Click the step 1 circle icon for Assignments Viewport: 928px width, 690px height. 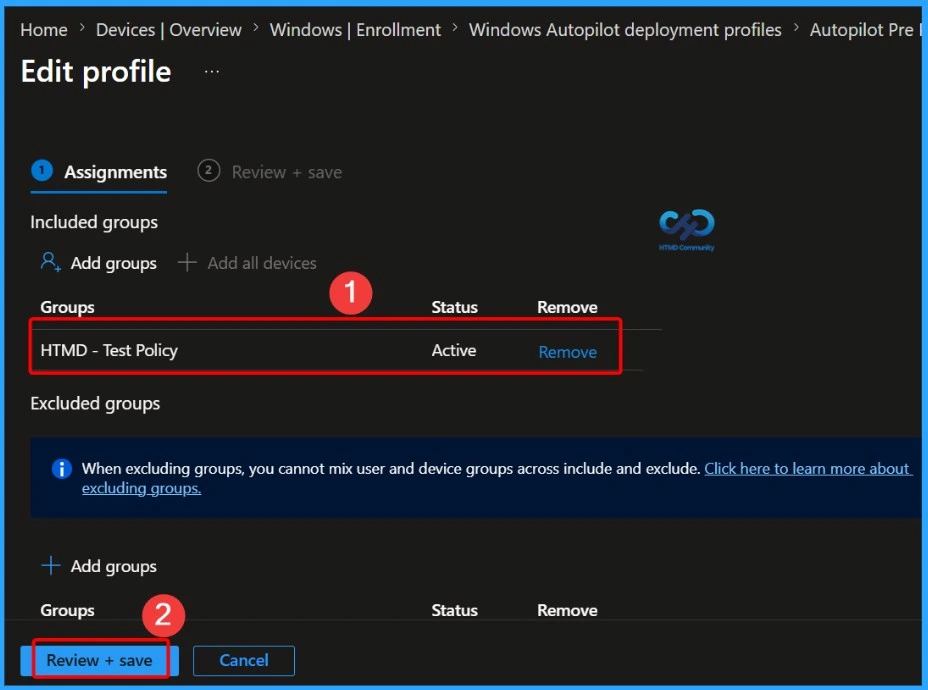coord(41,170)
